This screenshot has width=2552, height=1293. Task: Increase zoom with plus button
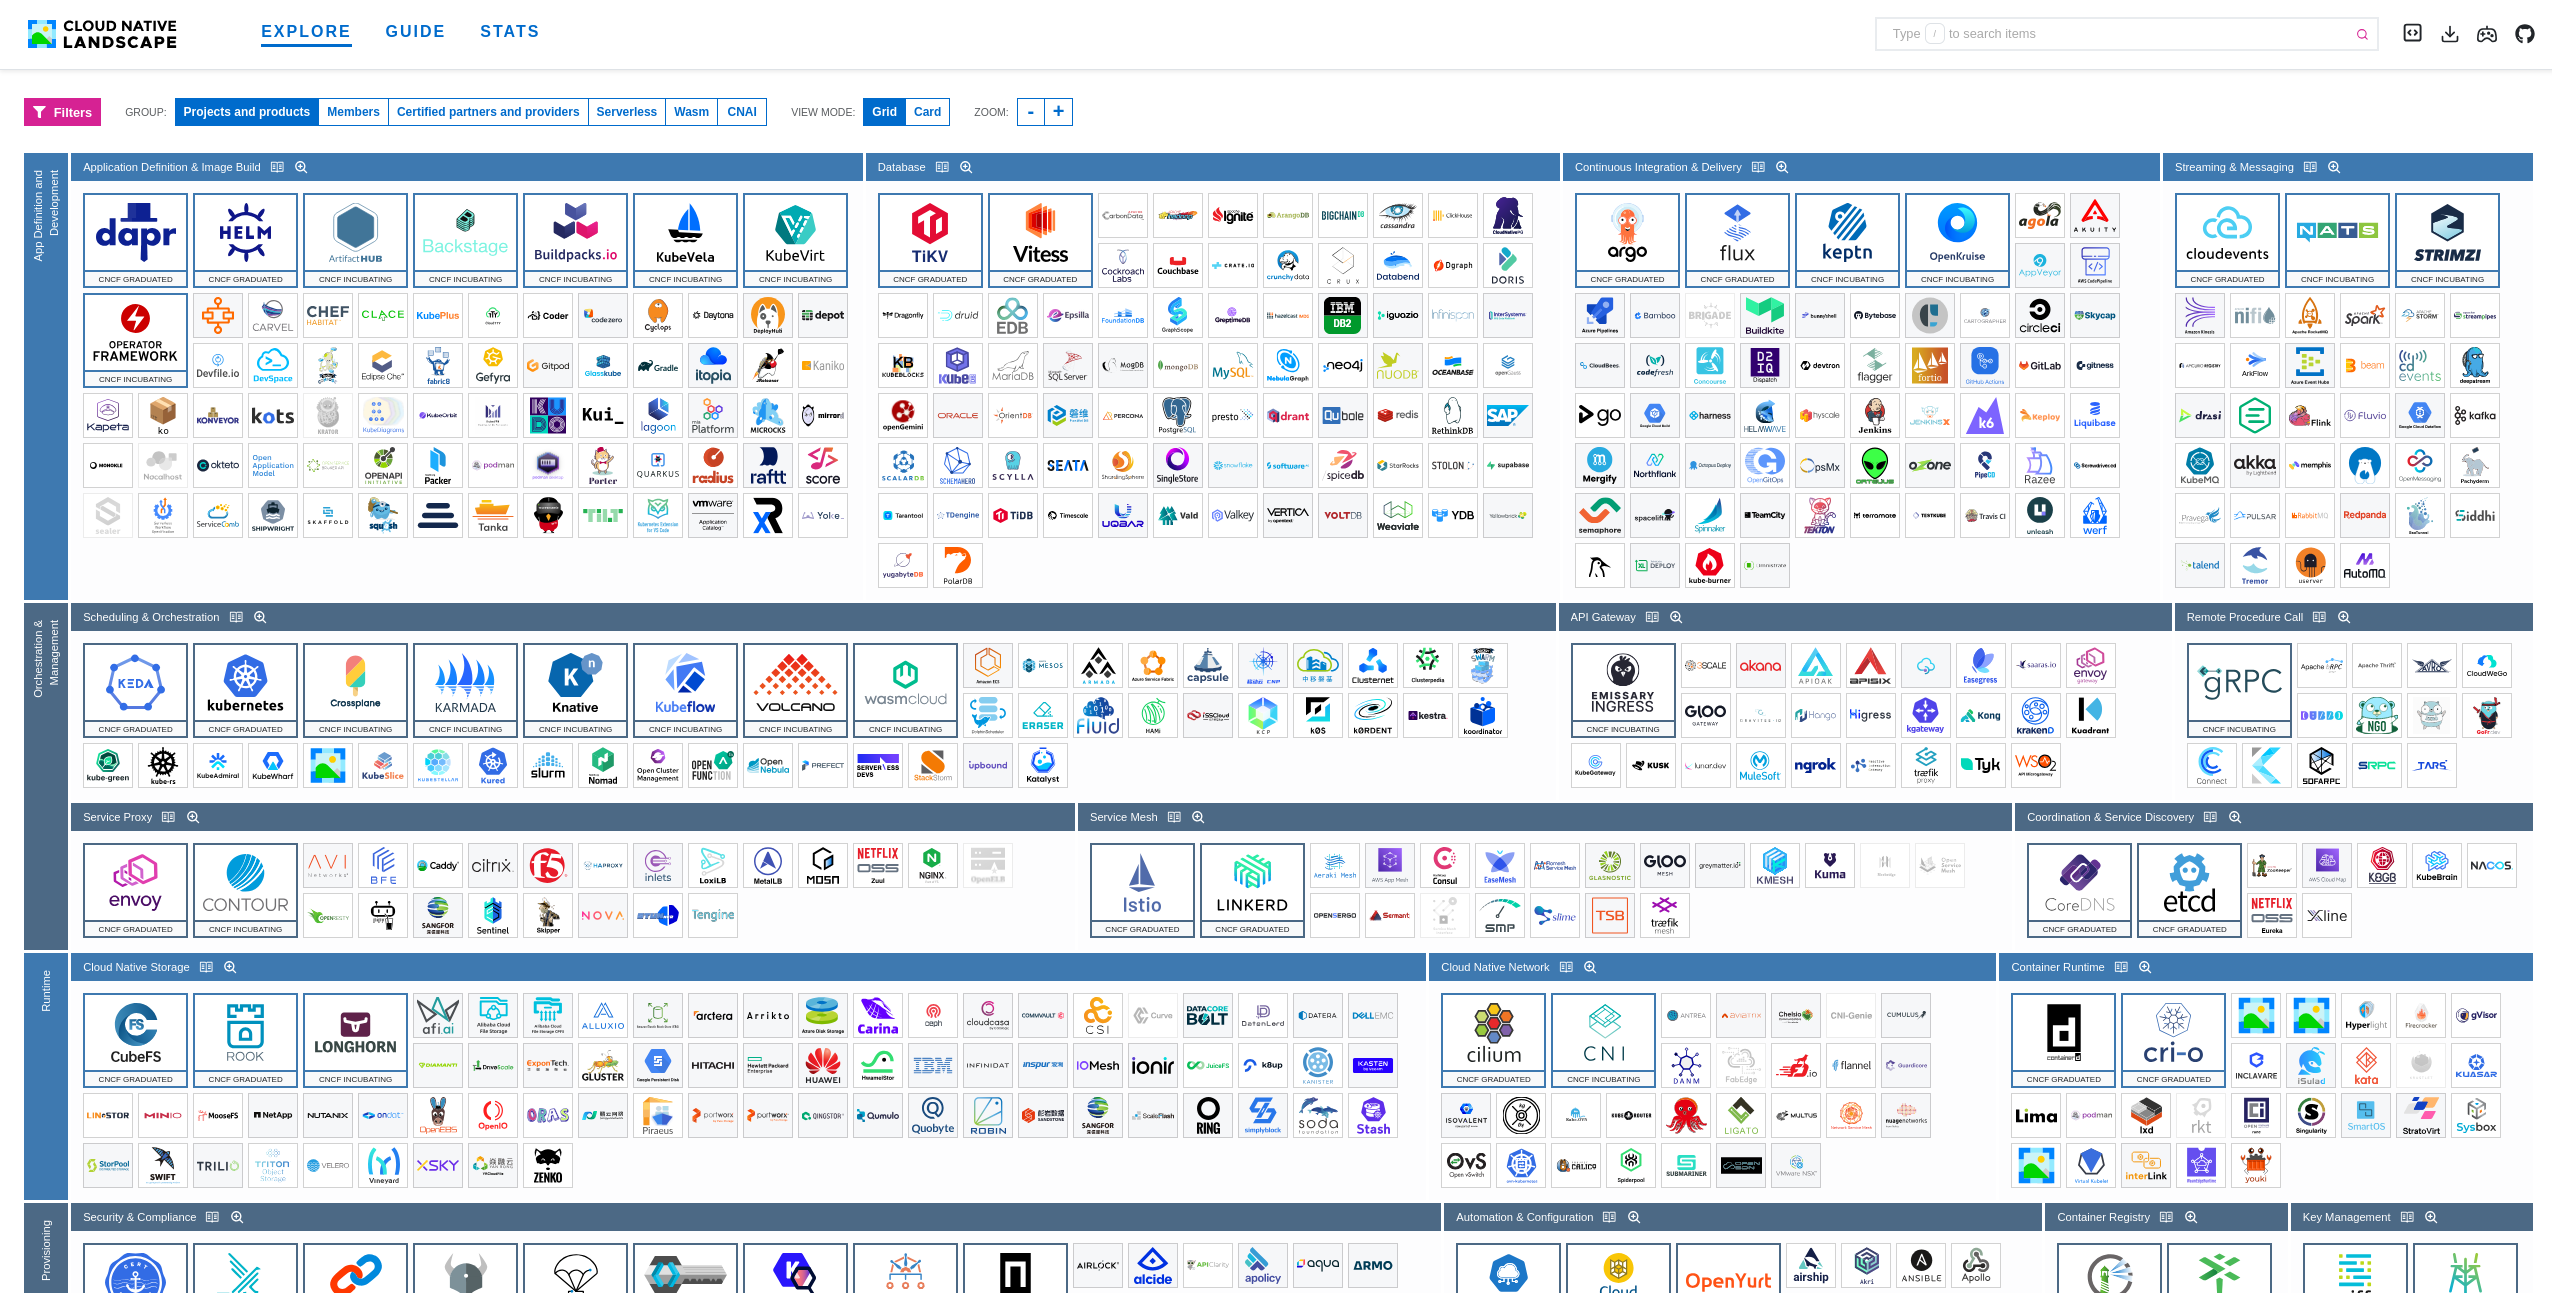(x=1059, y=112)
